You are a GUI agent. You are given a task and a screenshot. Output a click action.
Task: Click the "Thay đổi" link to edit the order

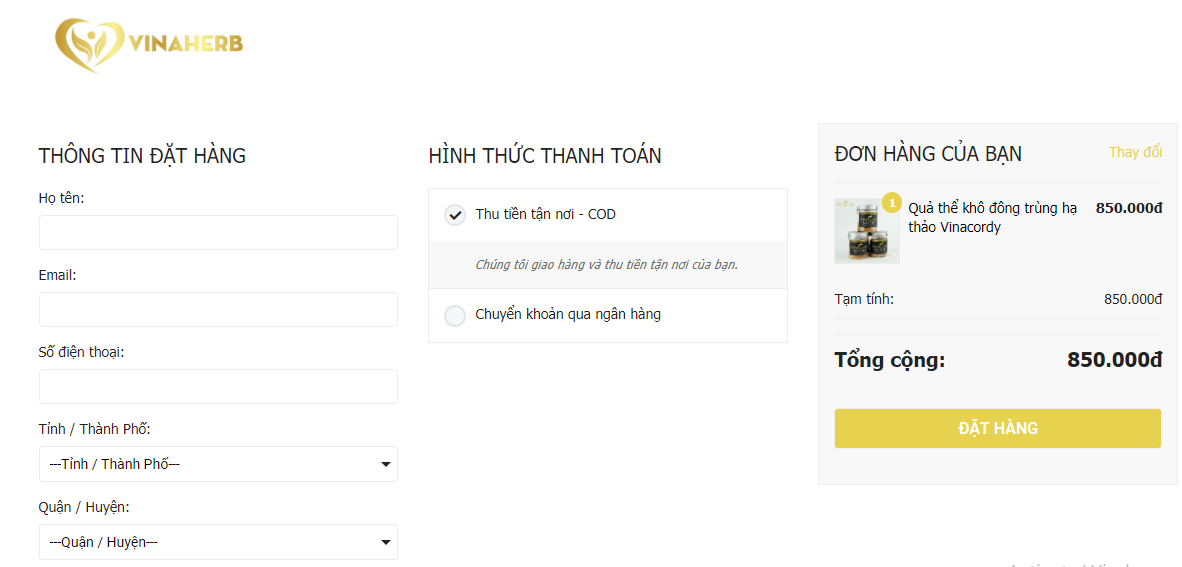pyautogui.click(x=1135, y=152)
